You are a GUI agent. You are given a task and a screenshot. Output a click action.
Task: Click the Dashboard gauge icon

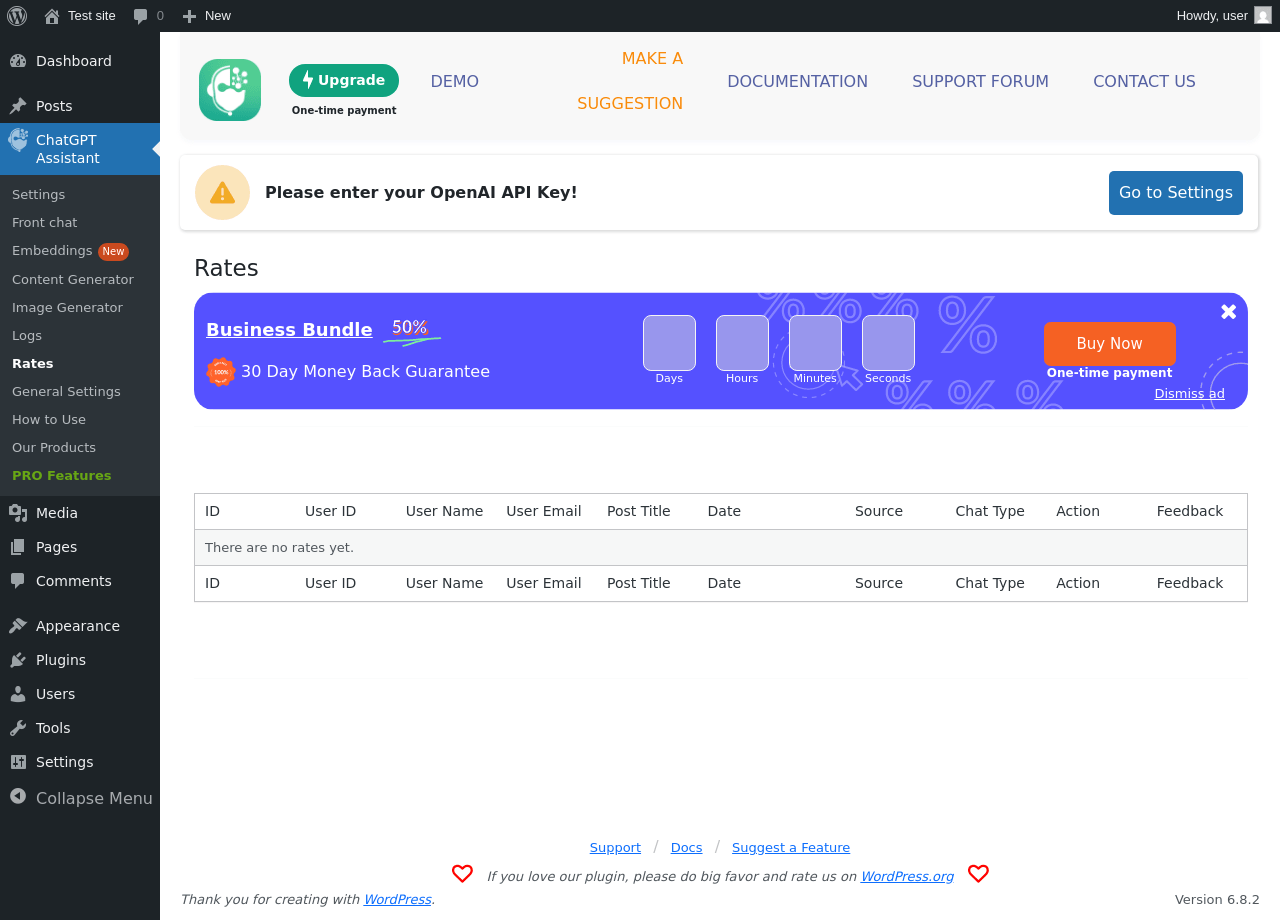point(18,61)
